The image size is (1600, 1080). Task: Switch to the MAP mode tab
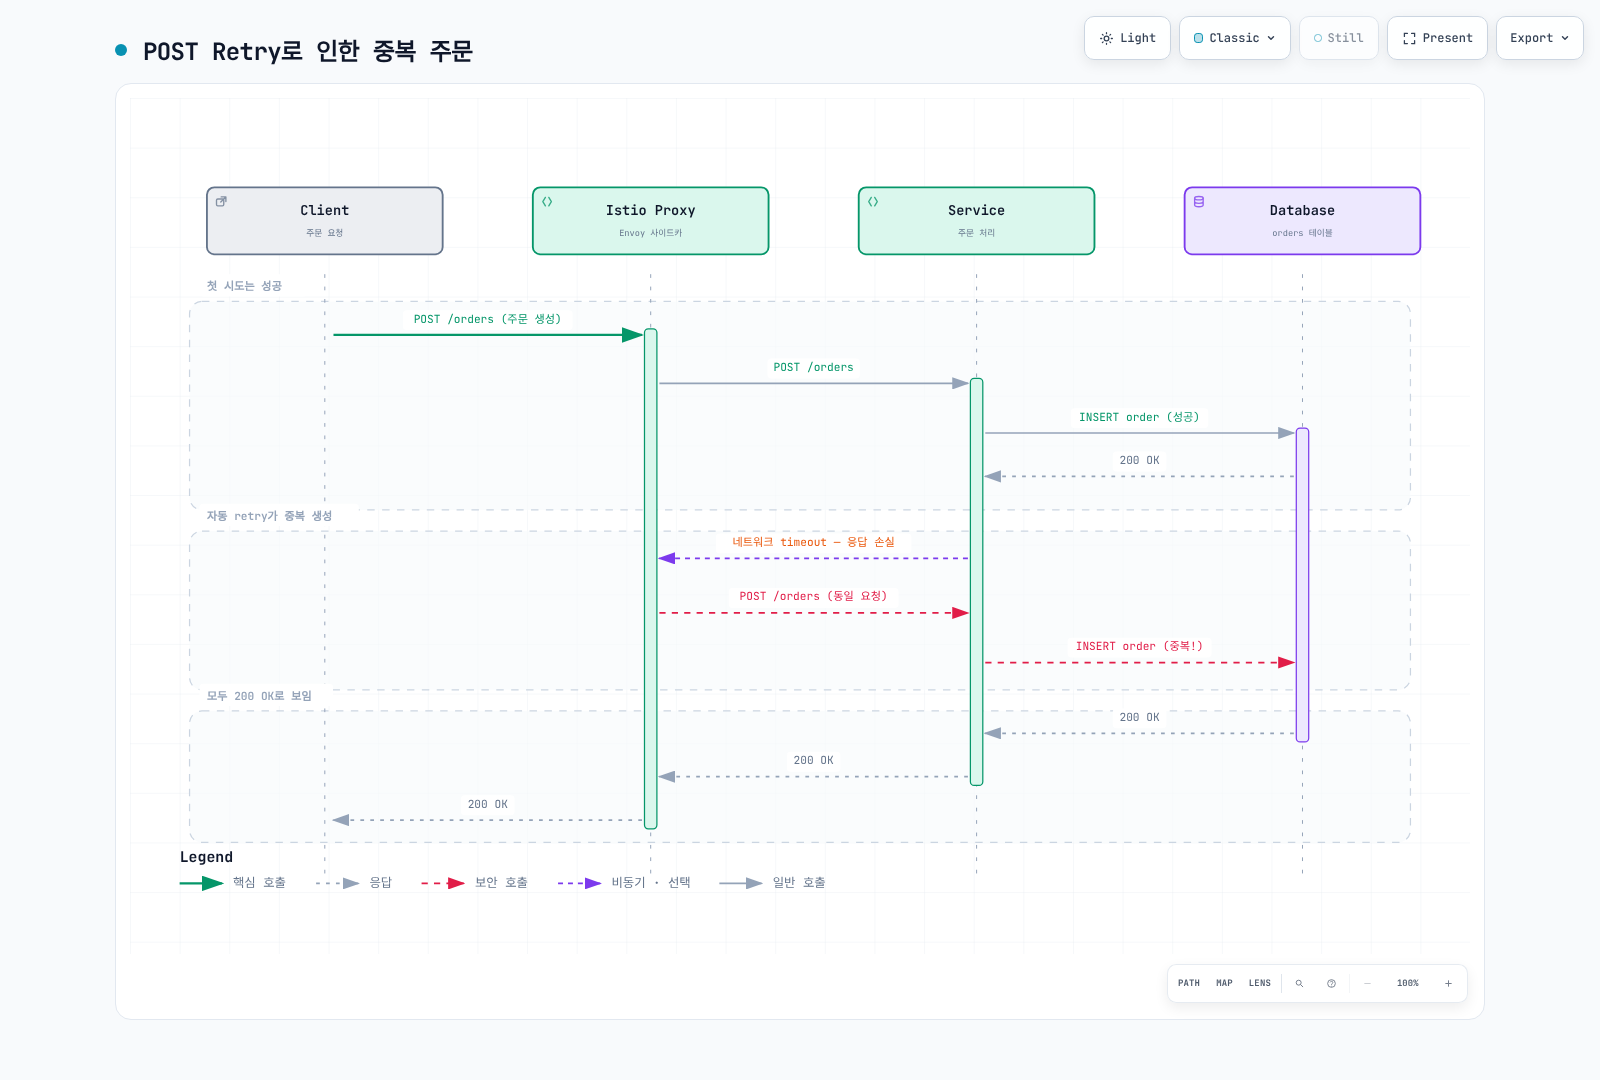click(1224, 983)
